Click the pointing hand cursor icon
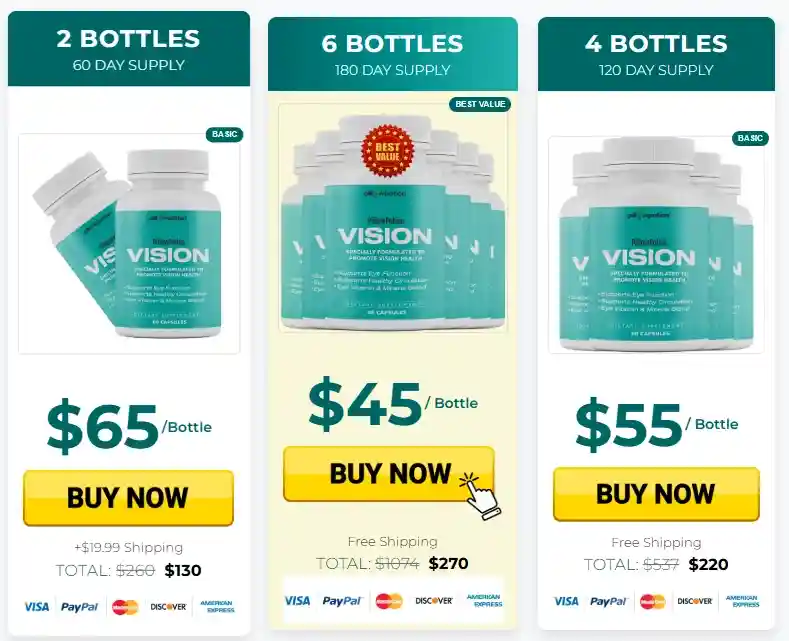 tap(480, 496)
